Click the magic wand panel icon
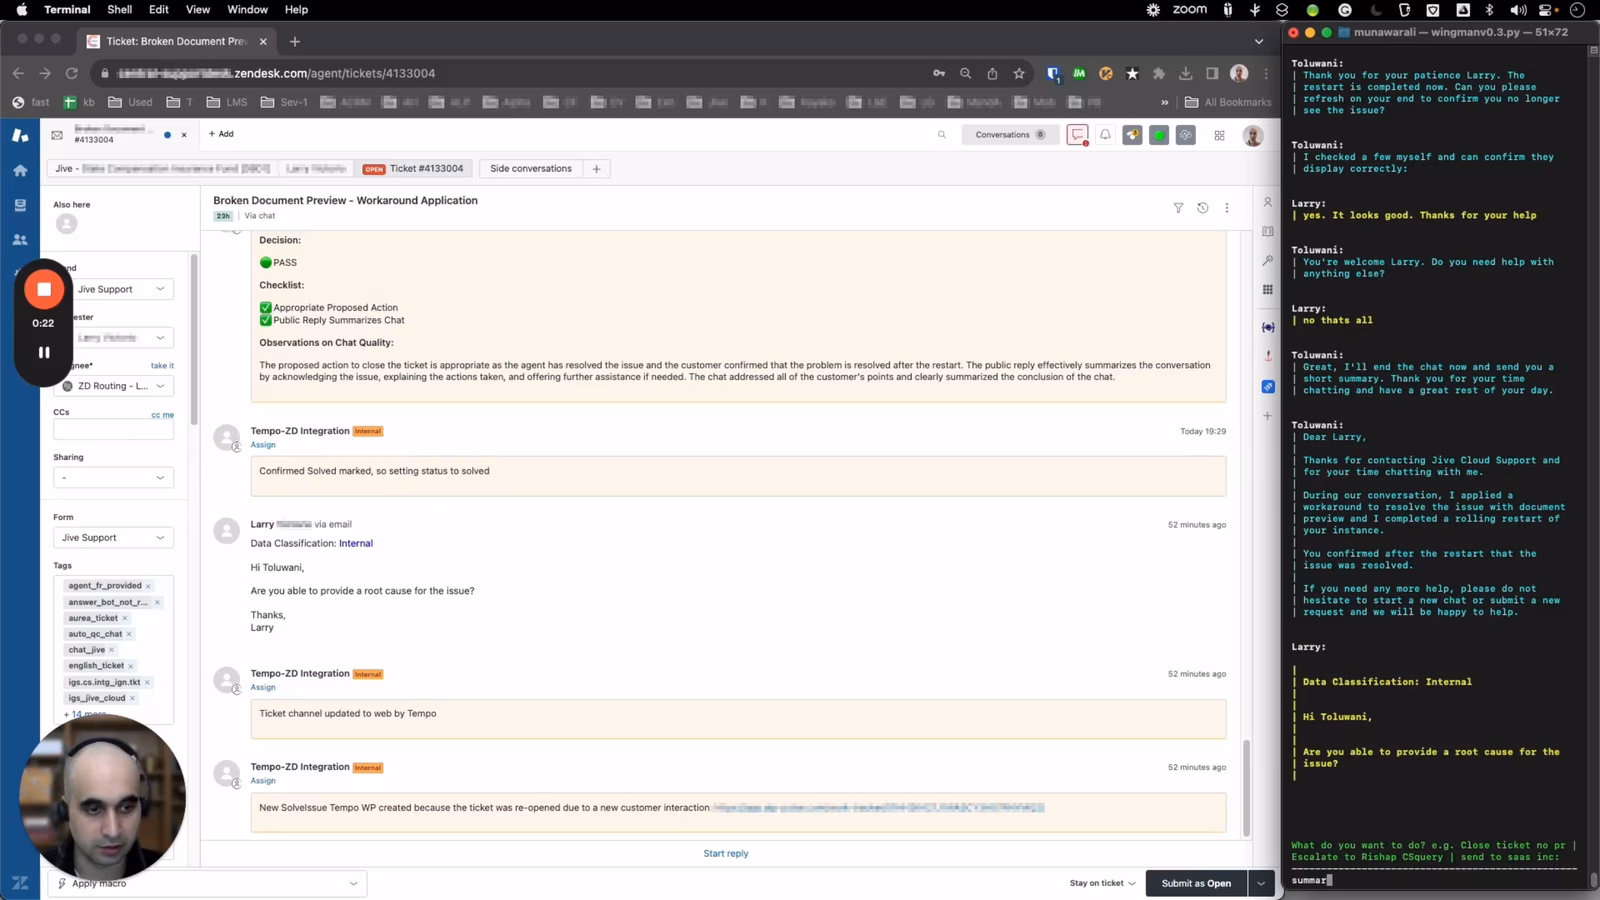Viewport: 1600px width, 900px height. [1268, 260]
